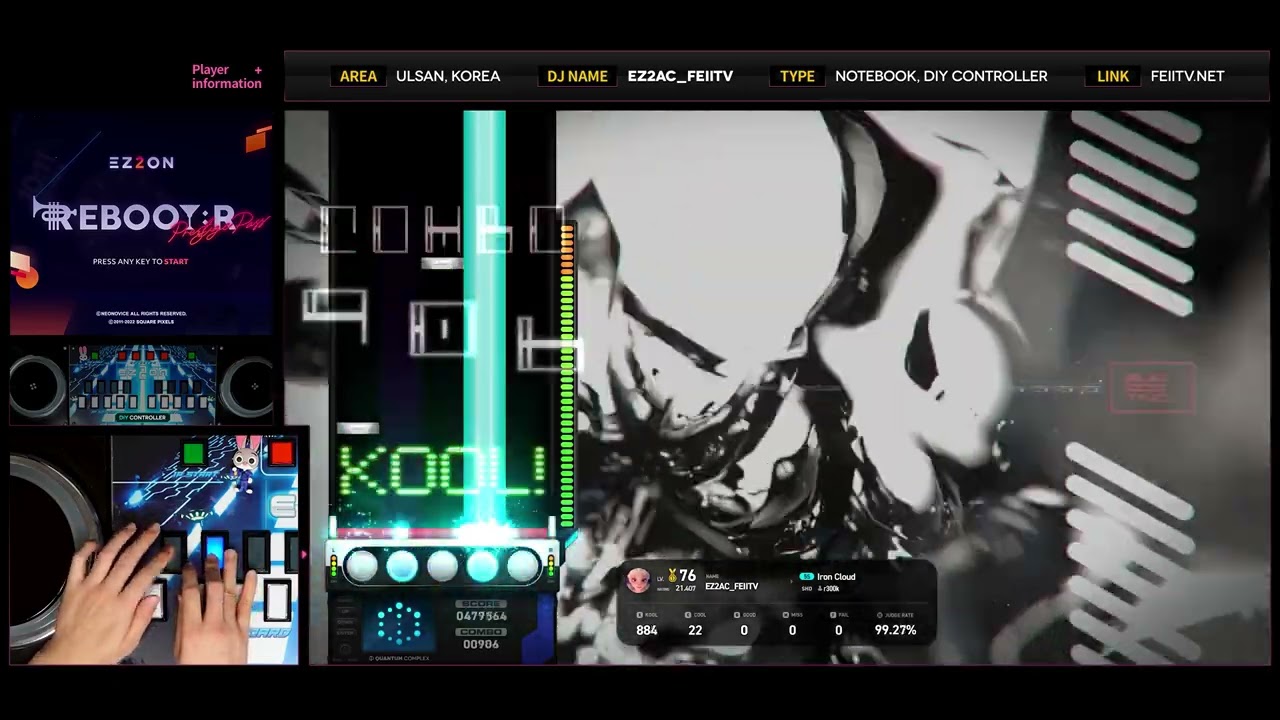Click the rabbit character sticker in the webcam view

click(x=246, y=466)
